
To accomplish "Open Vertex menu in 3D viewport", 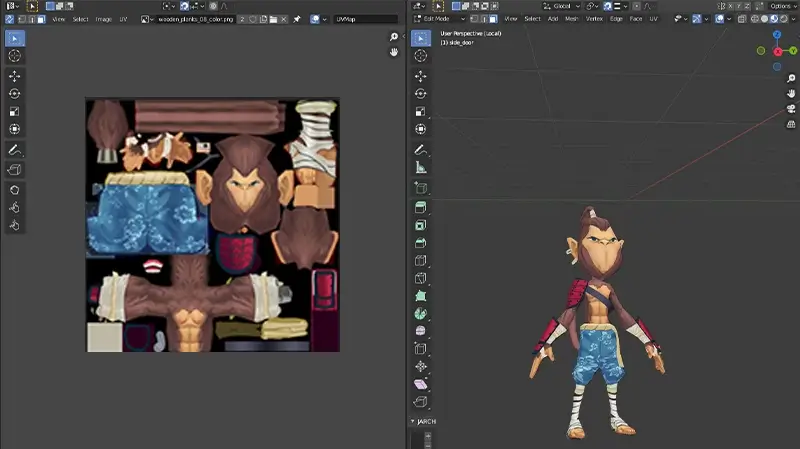I will pos(594,19).
